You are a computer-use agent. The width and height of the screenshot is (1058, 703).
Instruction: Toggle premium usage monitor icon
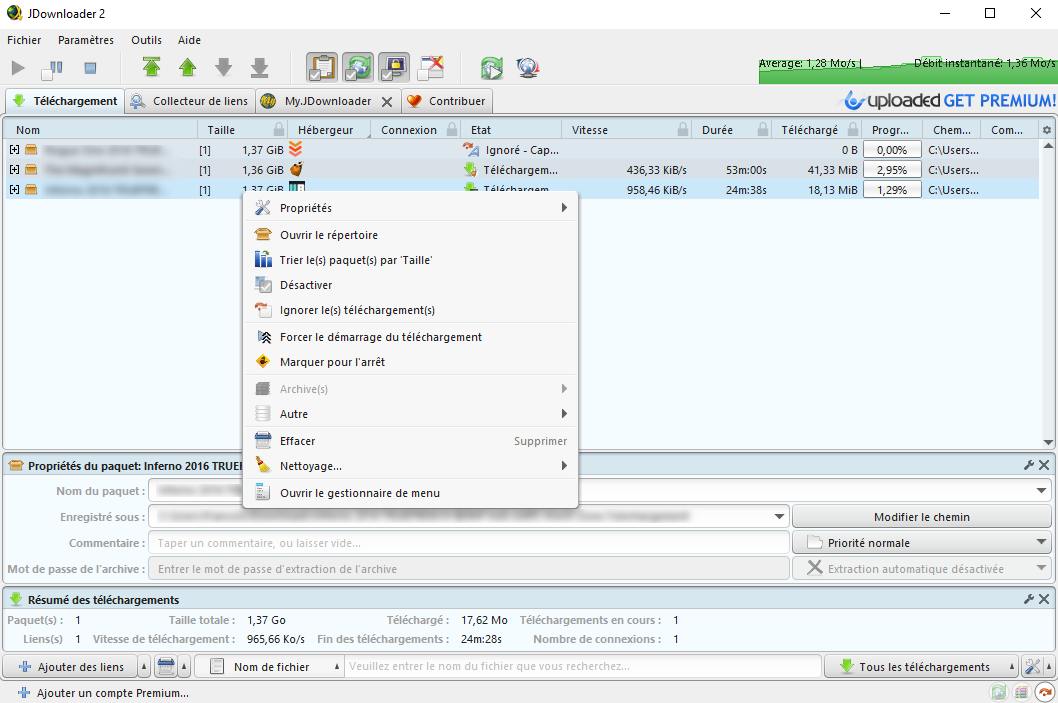tap(394, 67)
